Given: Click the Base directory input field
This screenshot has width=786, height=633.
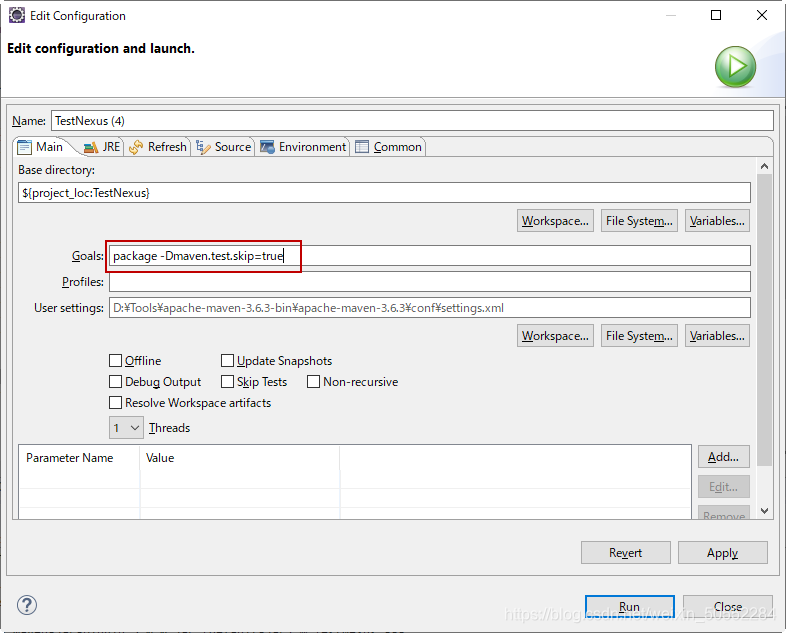Looking at the screenshot, I should tap(384, 193).
